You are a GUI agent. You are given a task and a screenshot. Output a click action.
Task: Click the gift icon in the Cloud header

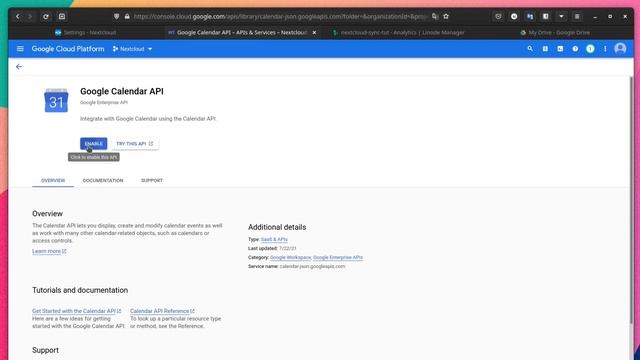(545, 49)
